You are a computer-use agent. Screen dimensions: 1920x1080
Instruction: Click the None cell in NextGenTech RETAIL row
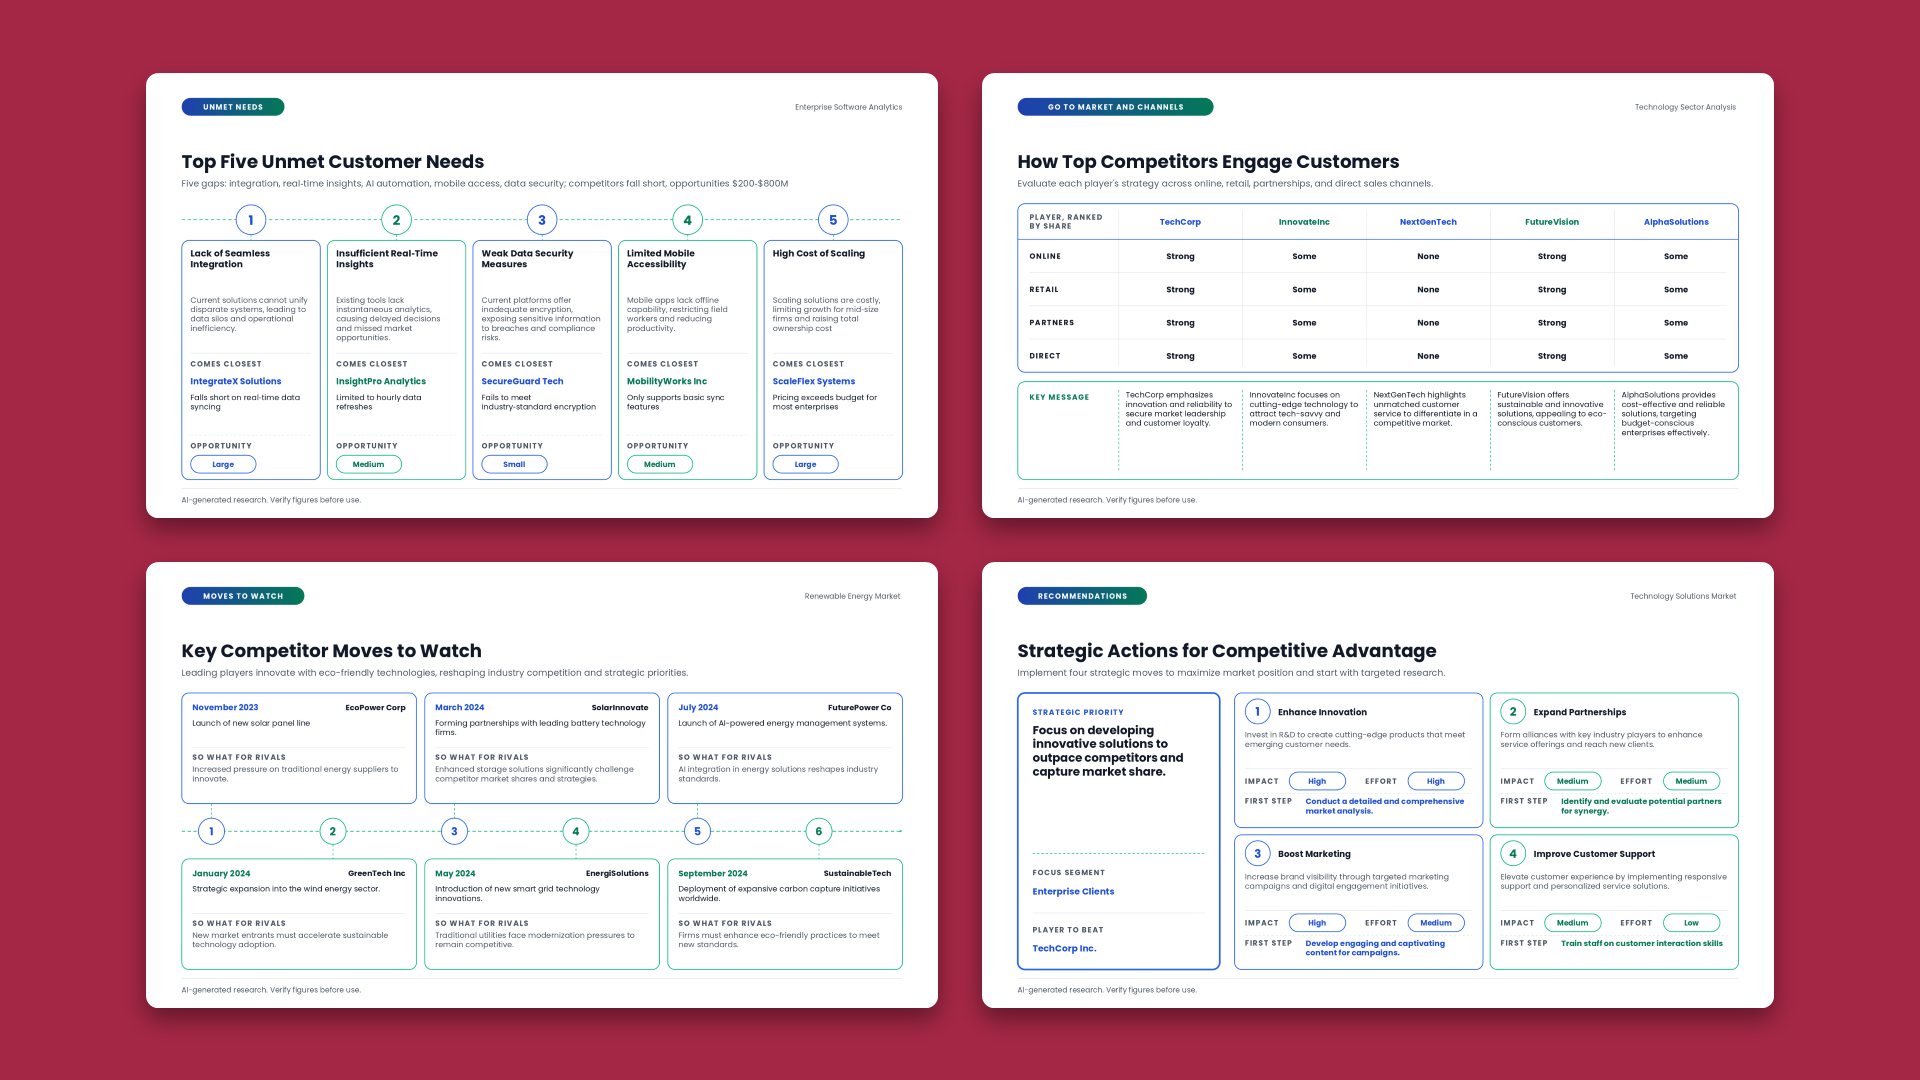(x=1428, y=290)
